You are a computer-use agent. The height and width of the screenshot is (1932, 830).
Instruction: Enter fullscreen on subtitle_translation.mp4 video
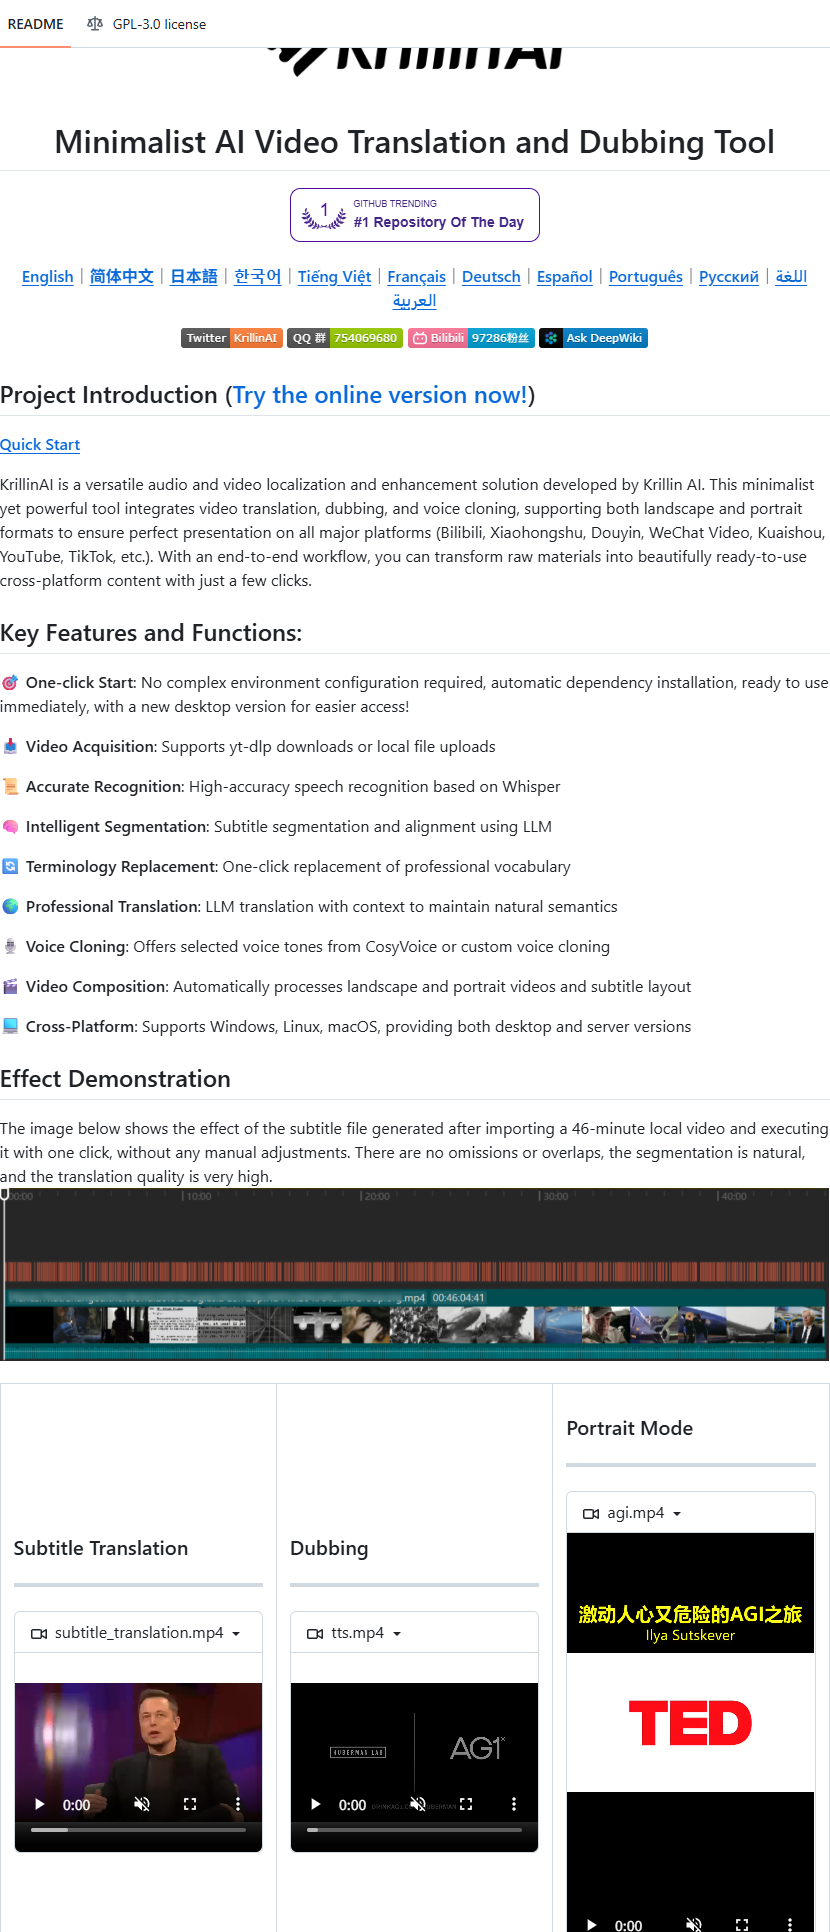[190, 1804]
